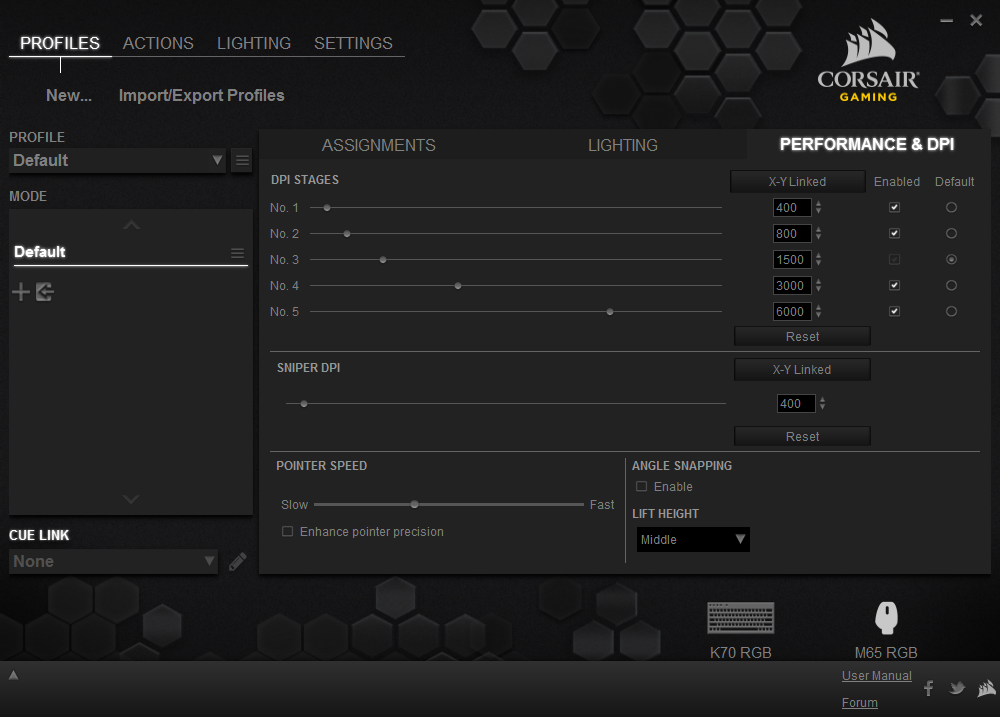Adjust stepper arrows for No. 5 DPI 6000
The height and width of the screenshot is (717, 1000).
click(818, 312)
